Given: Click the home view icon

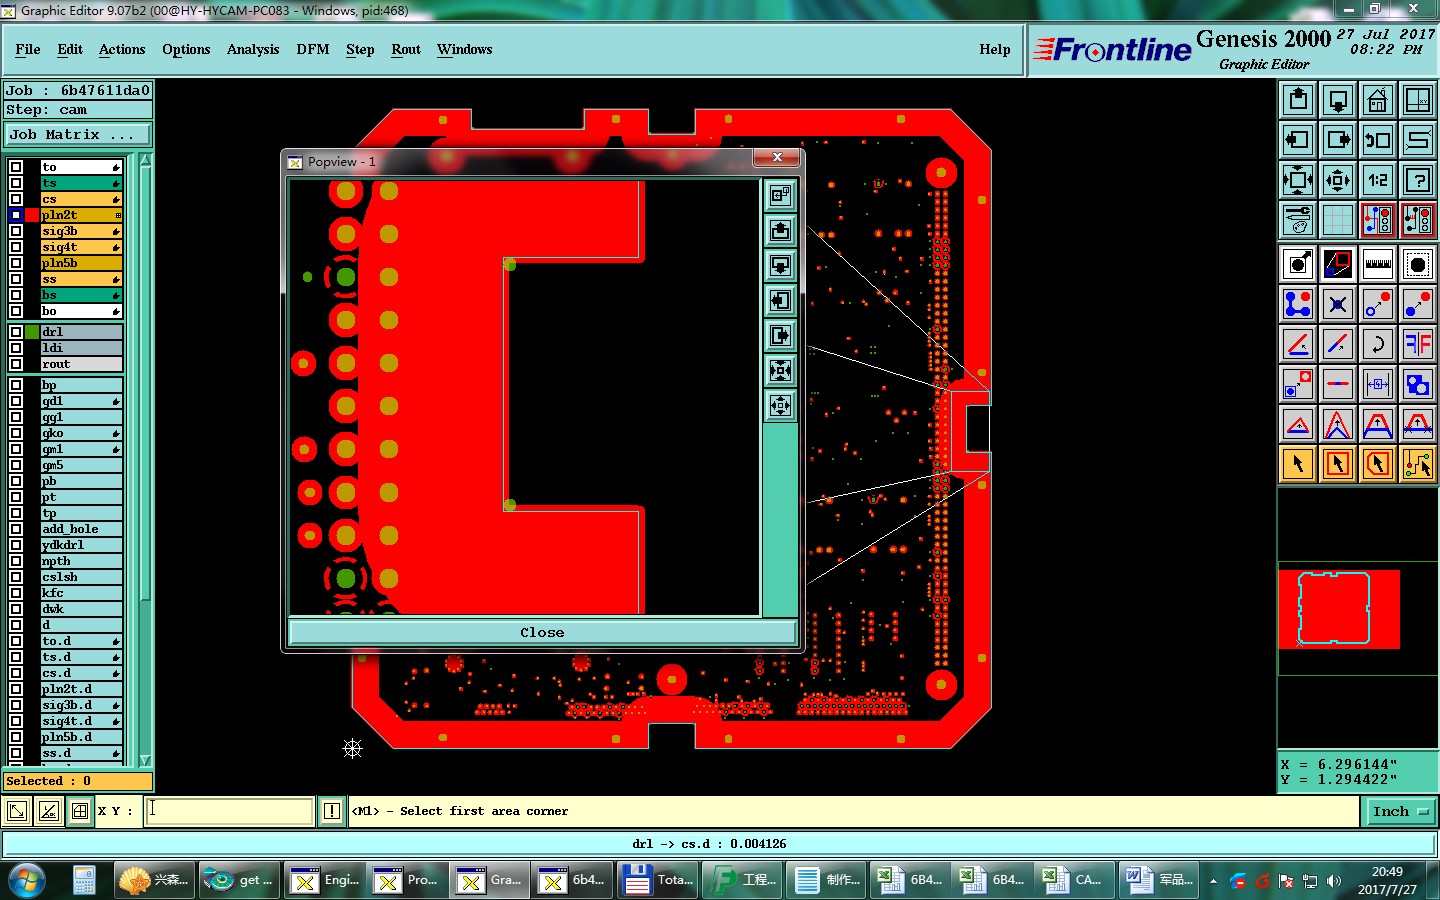Looking at the screenshot, I should coord(1378,100).
